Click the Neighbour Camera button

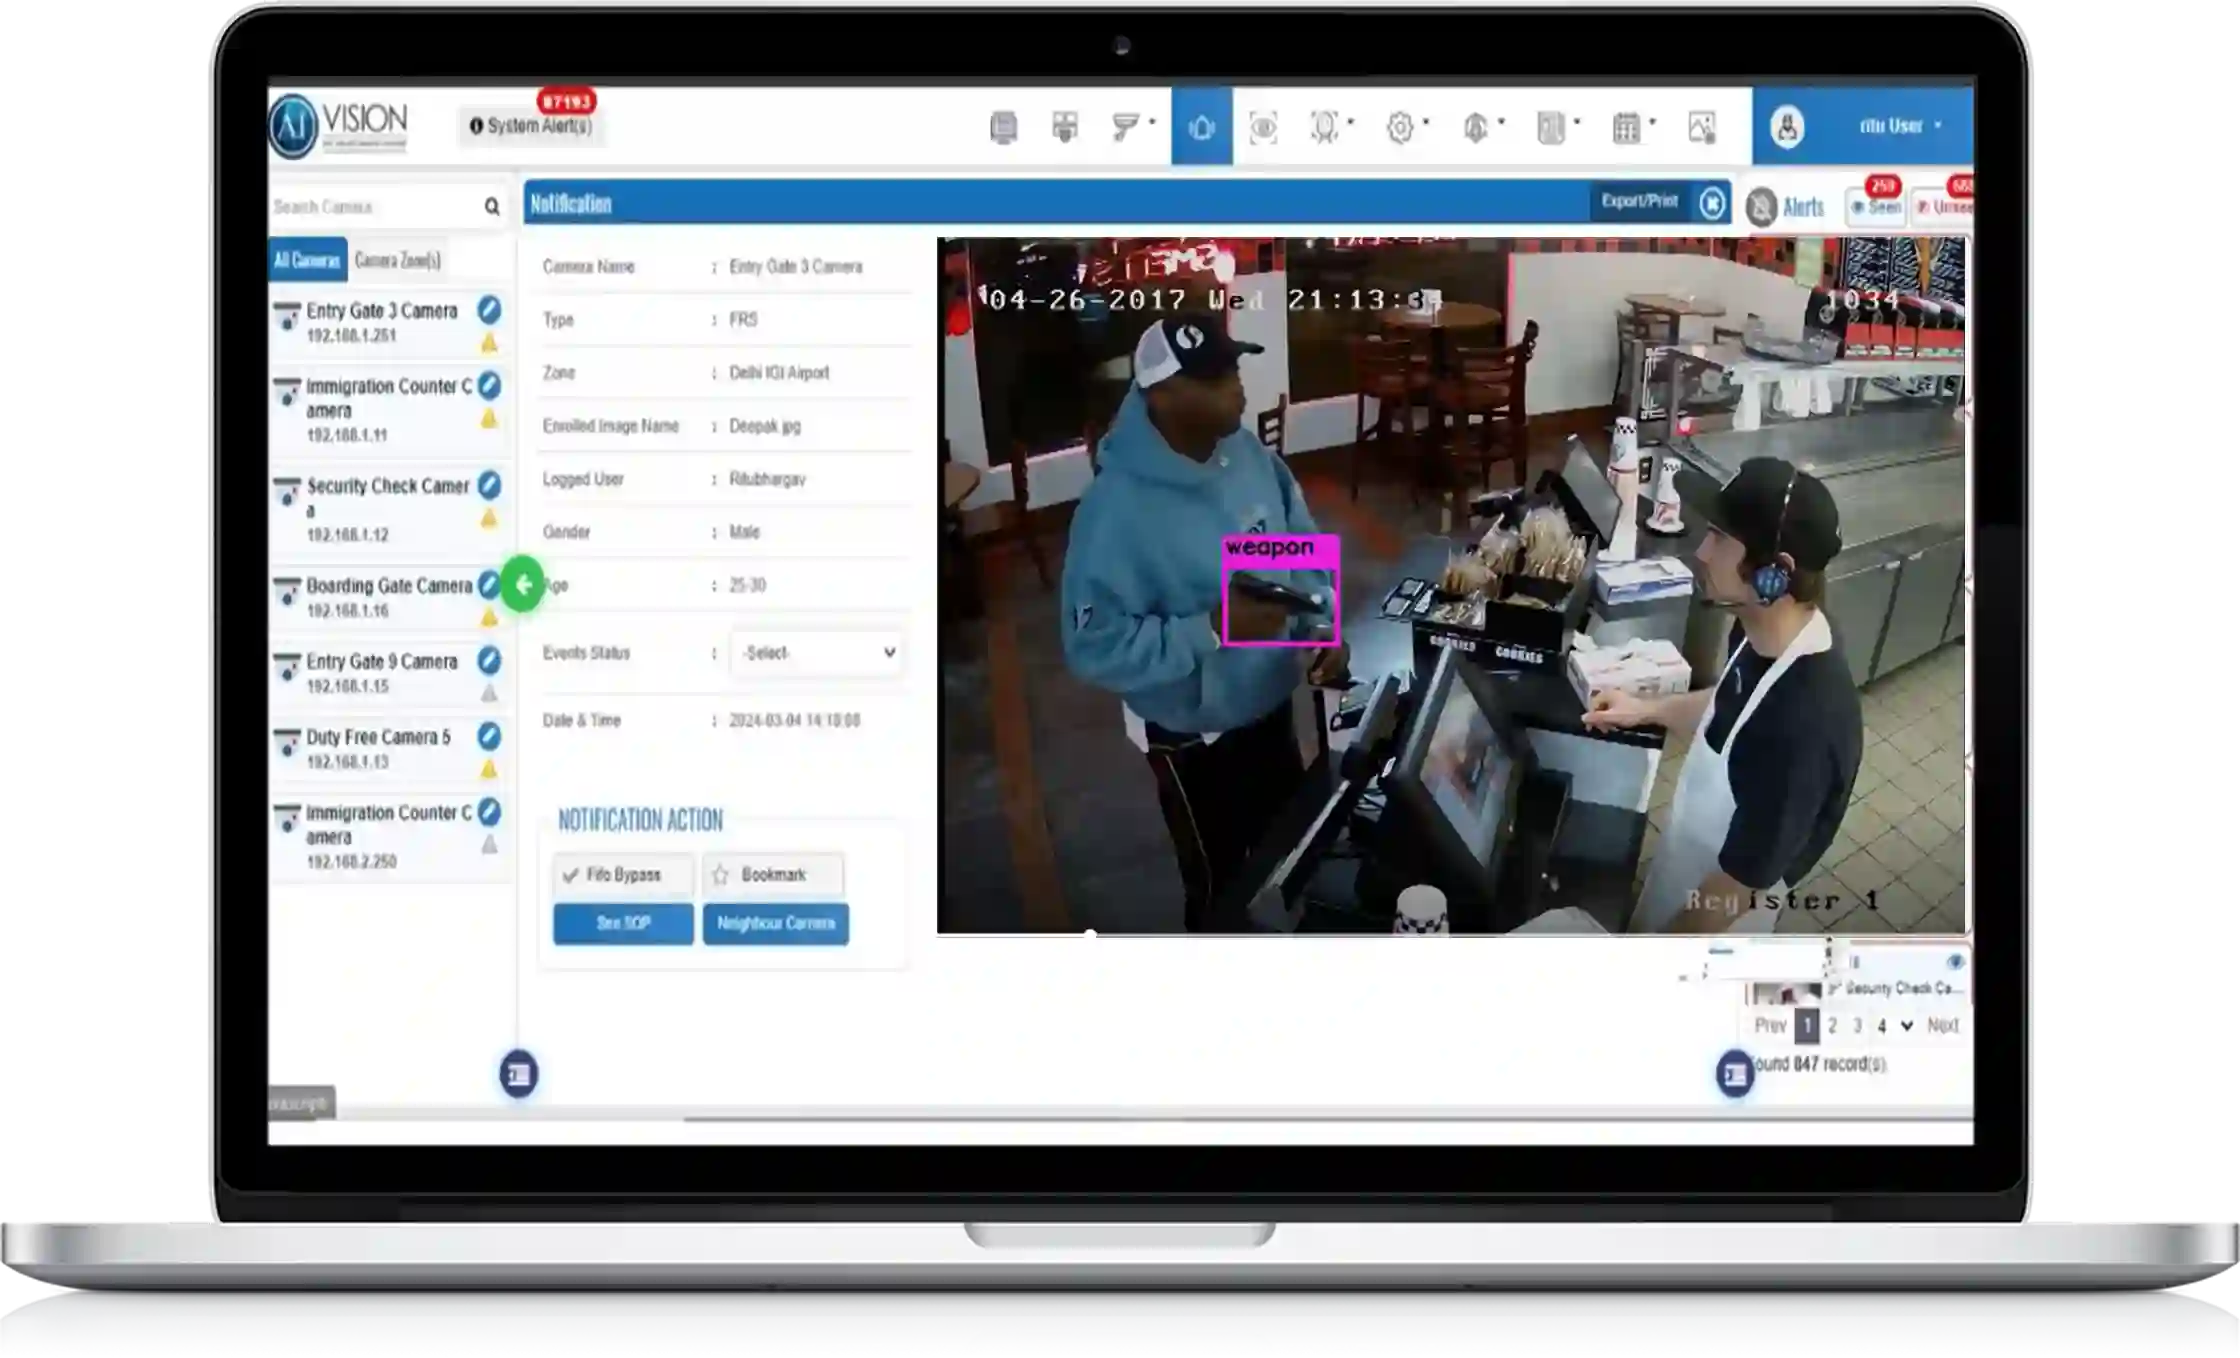pyautogui.click(x=776, y=923)
